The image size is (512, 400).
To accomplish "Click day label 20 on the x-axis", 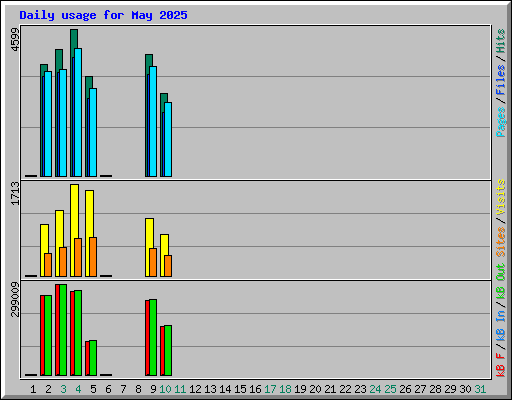I will click(315, 389).
